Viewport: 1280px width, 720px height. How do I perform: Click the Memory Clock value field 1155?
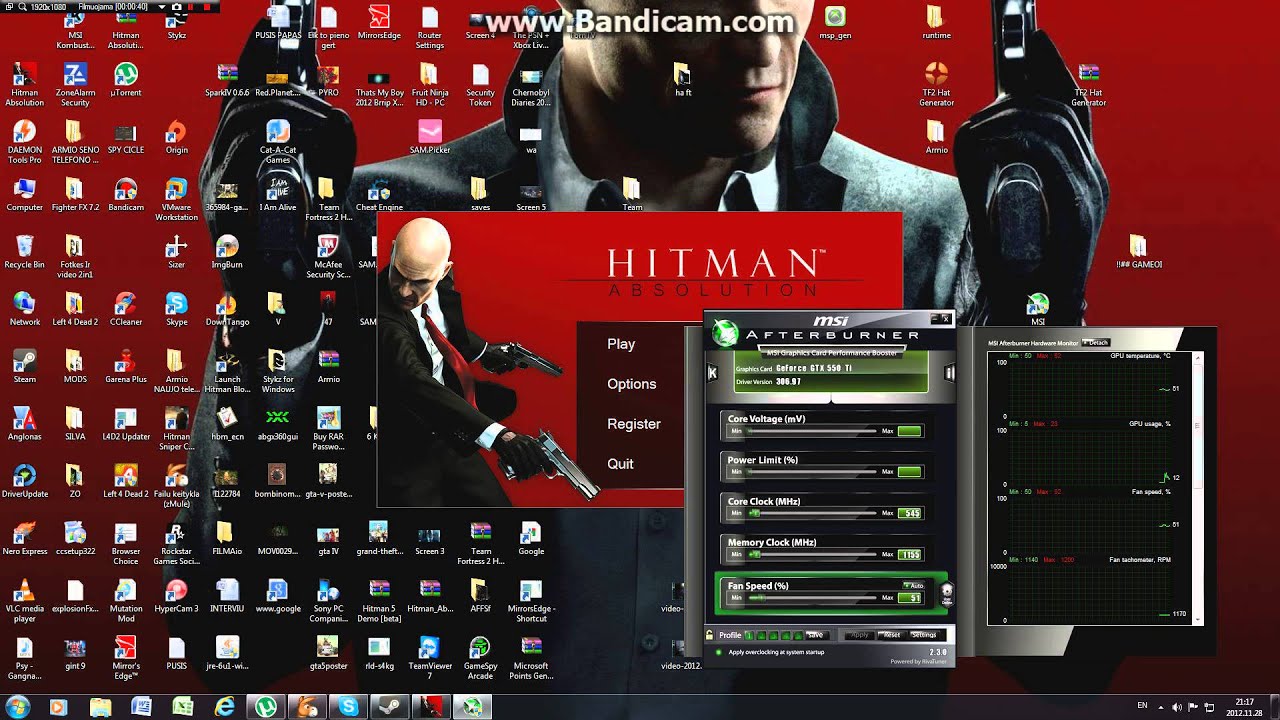click(x=910, y=554)
